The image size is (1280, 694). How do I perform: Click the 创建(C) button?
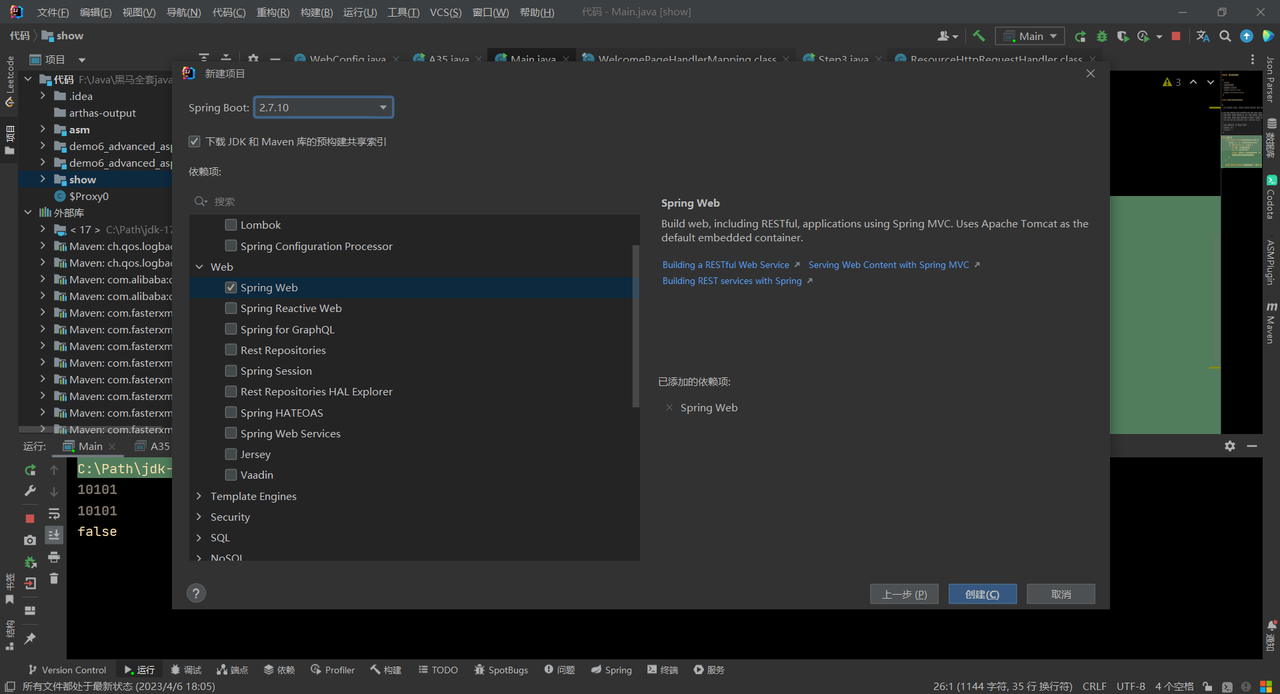(982, 594)
